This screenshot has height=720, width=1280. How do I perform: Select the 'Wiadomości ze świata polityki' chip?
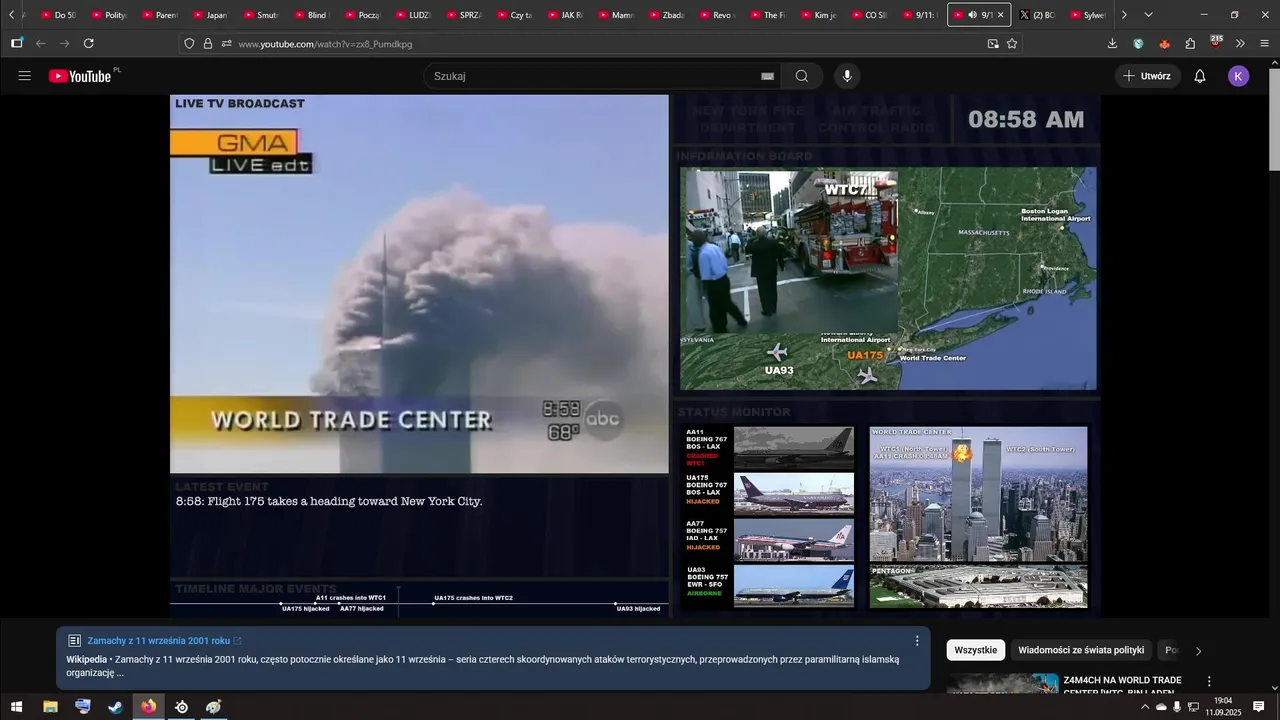point(1081,650)
